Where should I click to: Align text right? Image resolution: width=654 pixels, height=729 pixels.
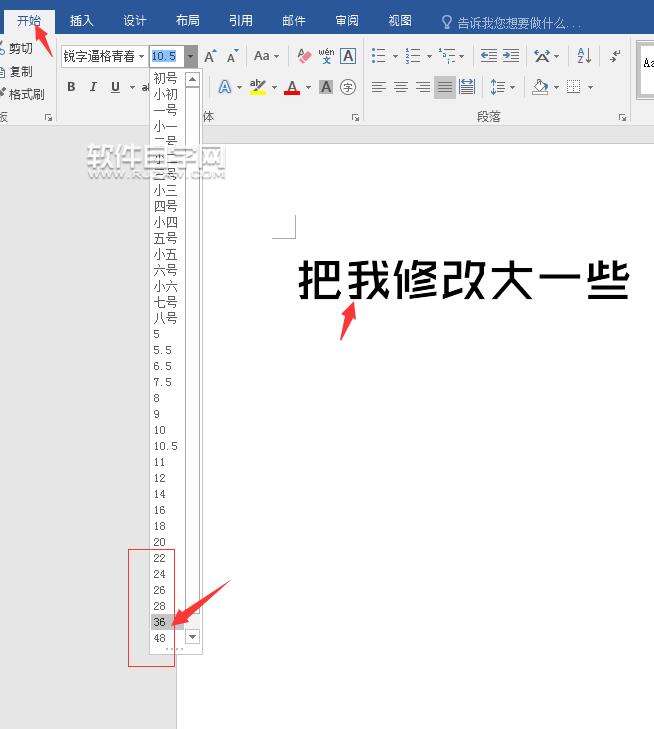pos(423,87)
